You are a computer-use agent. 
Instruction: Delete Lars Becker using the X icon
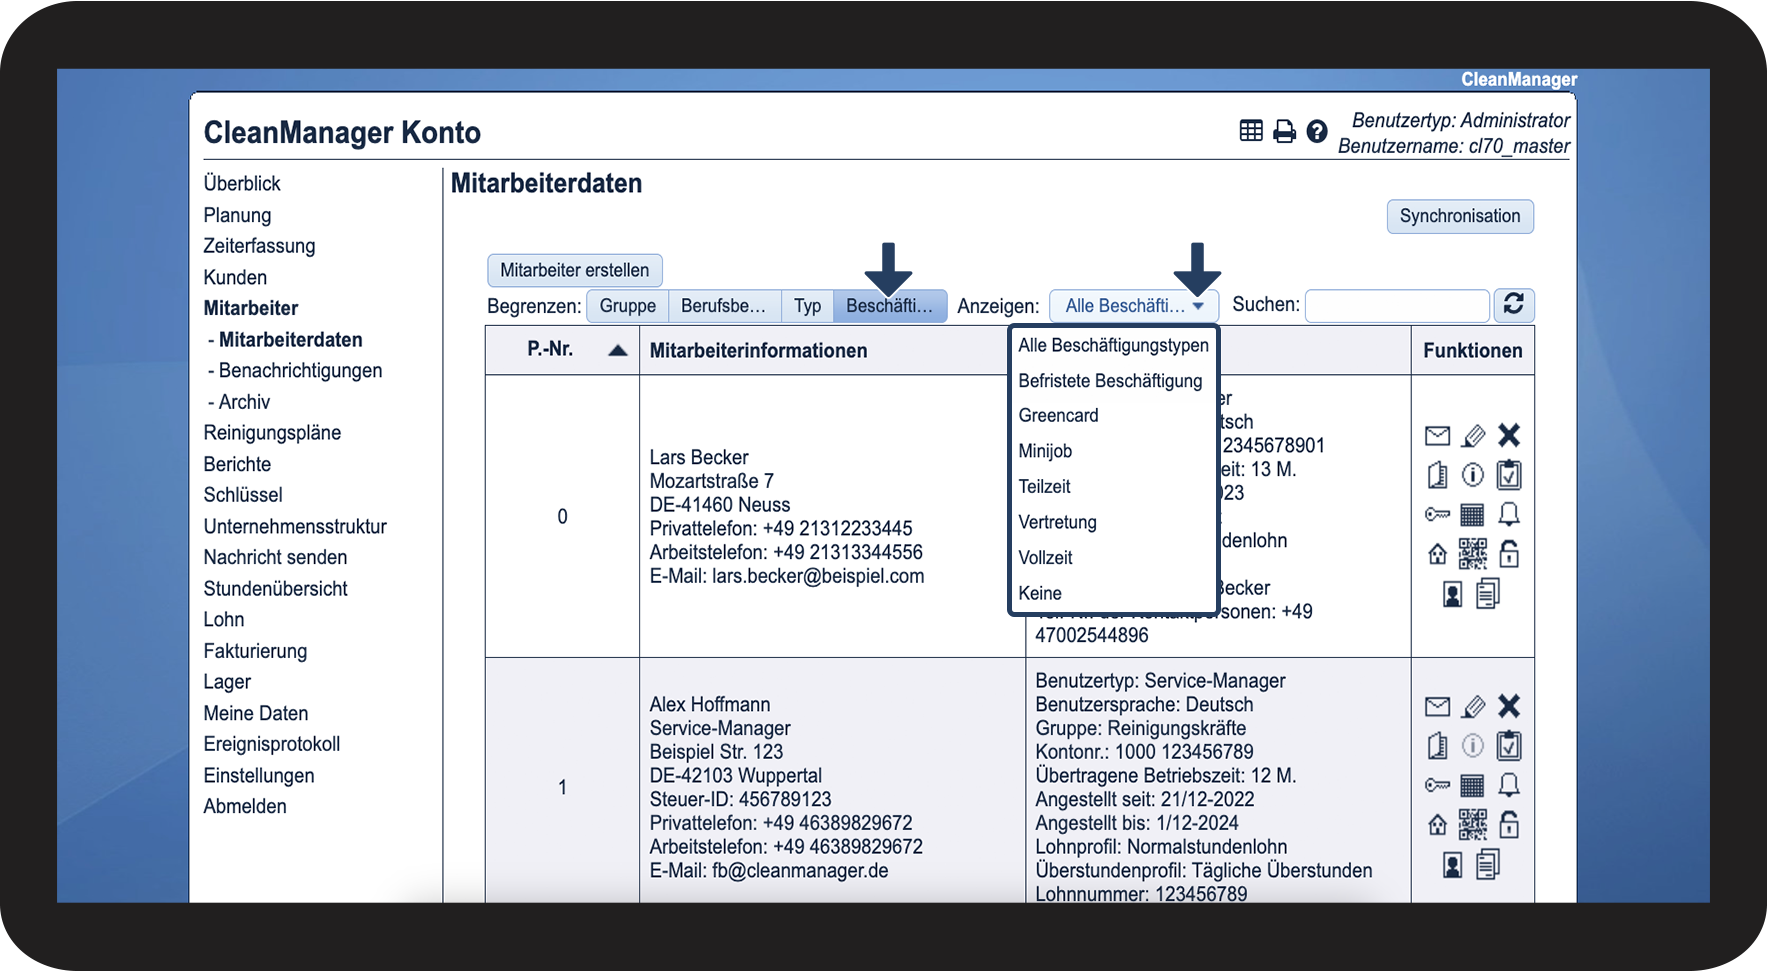tap(1509, 435)
